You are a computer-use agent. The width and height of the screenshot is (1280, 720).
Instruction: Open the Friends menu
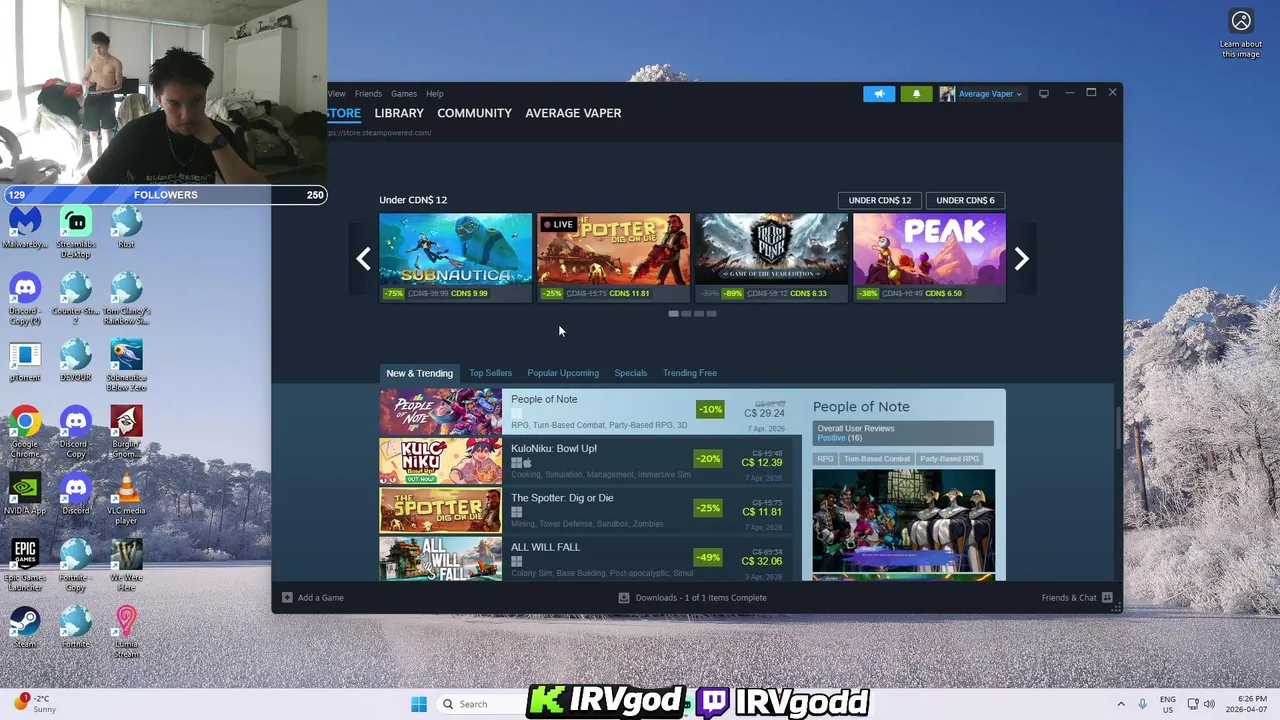pyautogui.click(x=368, y=94)
